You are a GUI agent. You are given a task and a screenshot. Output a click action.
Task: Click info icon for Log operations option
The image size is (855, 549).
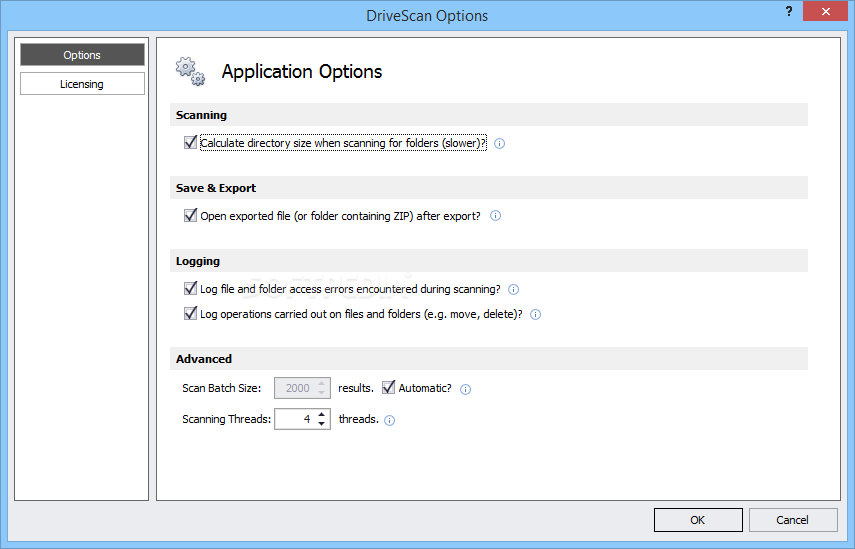pos(535,315)
